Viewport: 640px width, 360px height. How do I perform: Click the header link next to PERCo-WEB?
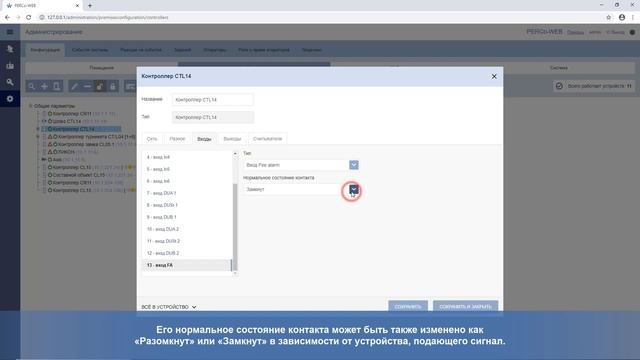coord(575,32)
